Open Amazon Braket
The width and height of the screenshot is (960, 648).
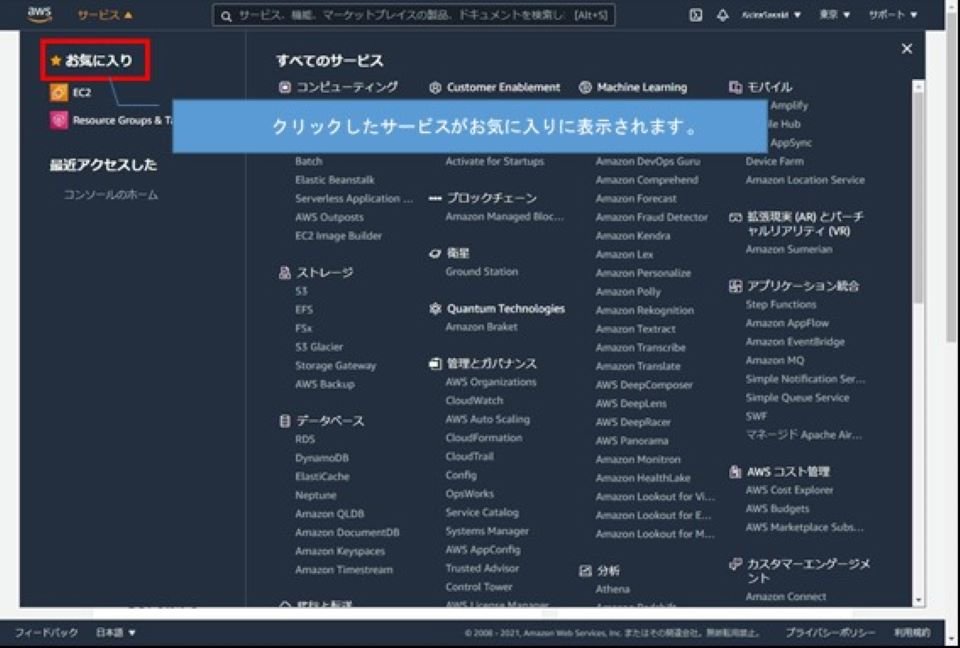tap(481, 326)
